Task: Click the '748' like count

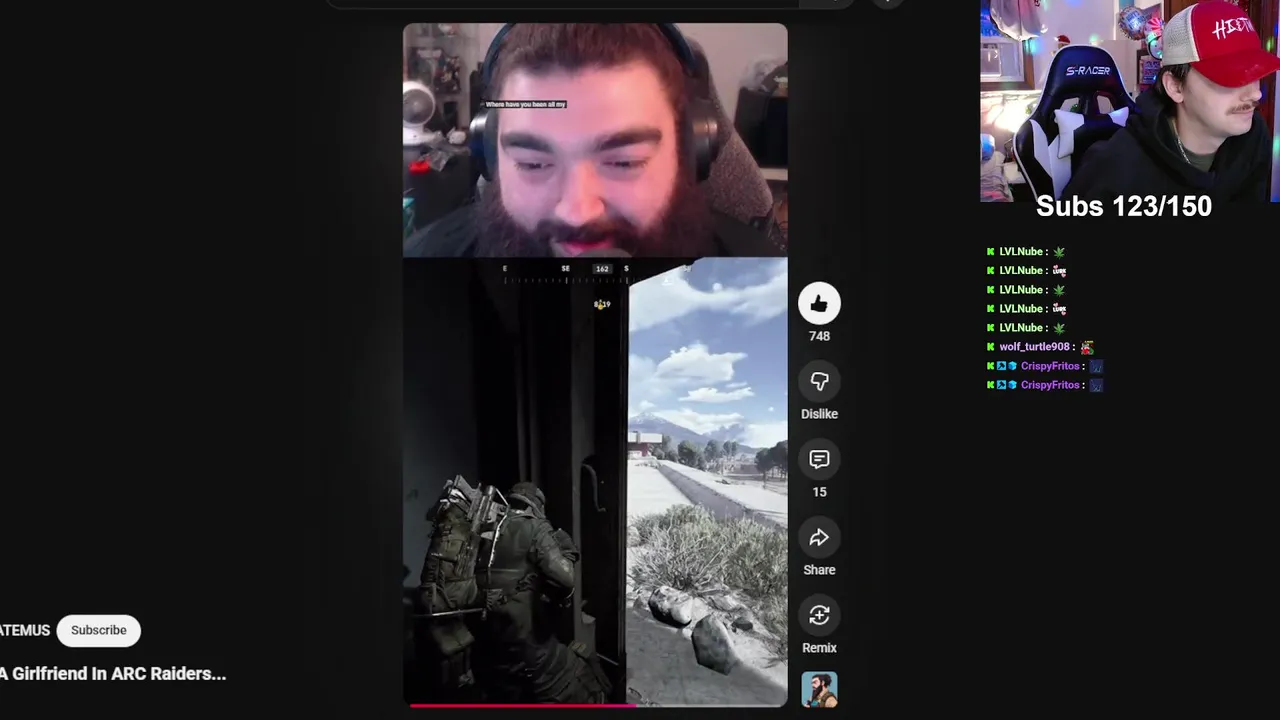Action: (819, 336)
